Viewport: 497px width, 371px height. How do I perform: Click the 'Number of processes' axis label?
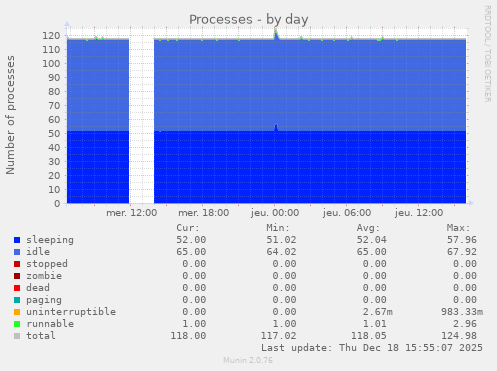(10, 115)
